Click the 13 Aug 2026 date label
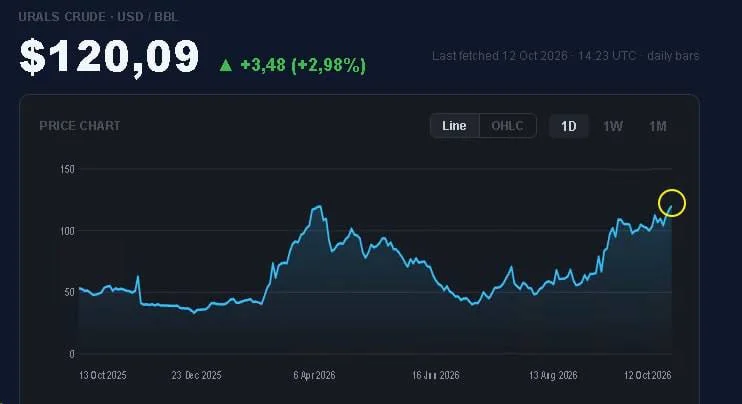742x404 pixels. [553, 376]
